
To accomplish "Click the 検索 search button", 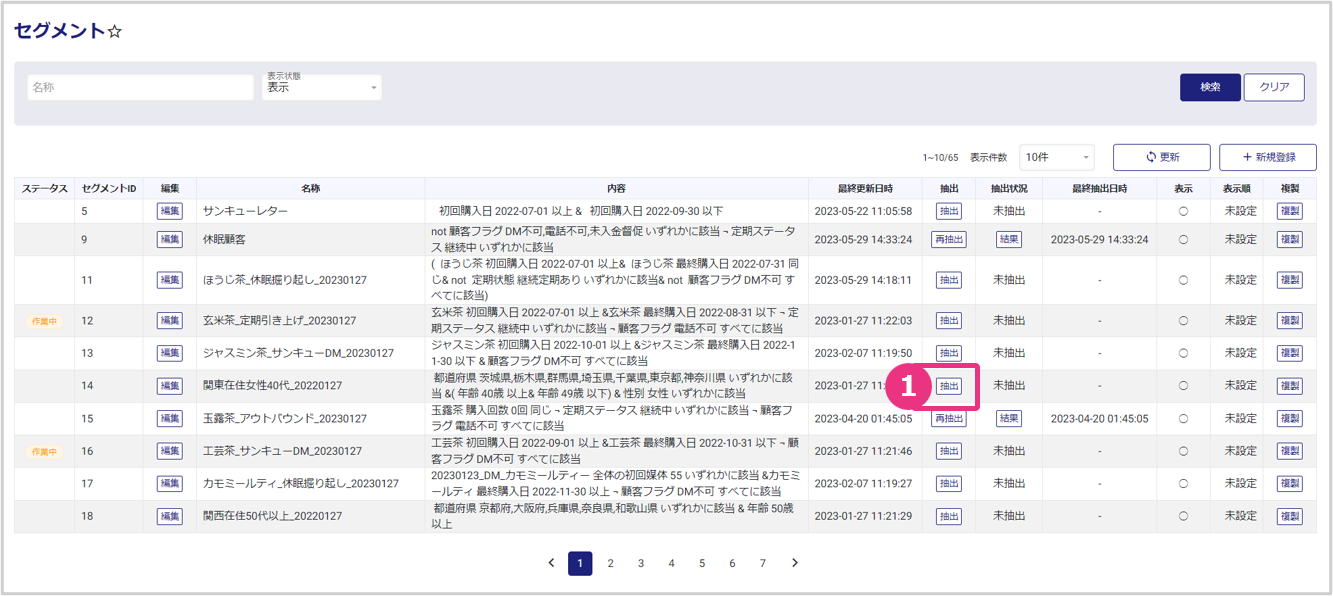I will pos(1210,87).
